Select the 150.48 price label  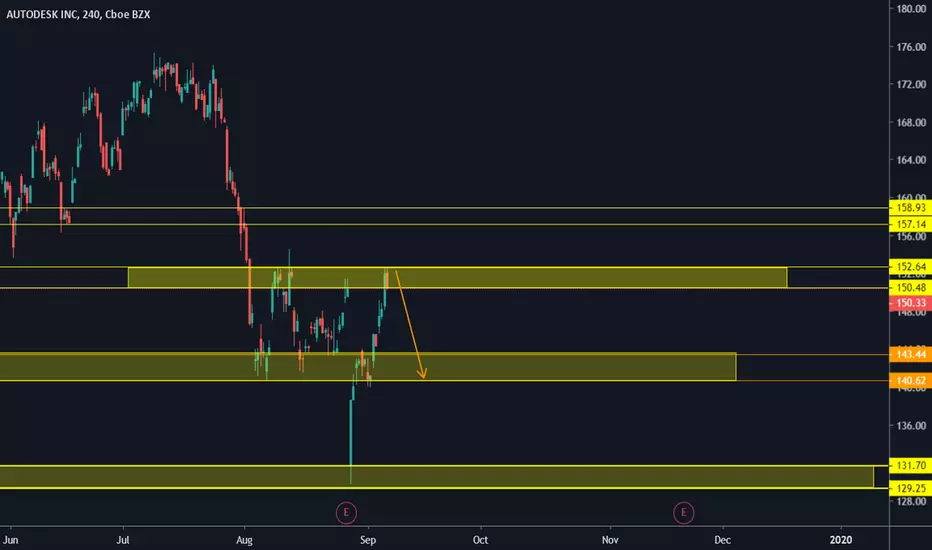tap(911, 287)
